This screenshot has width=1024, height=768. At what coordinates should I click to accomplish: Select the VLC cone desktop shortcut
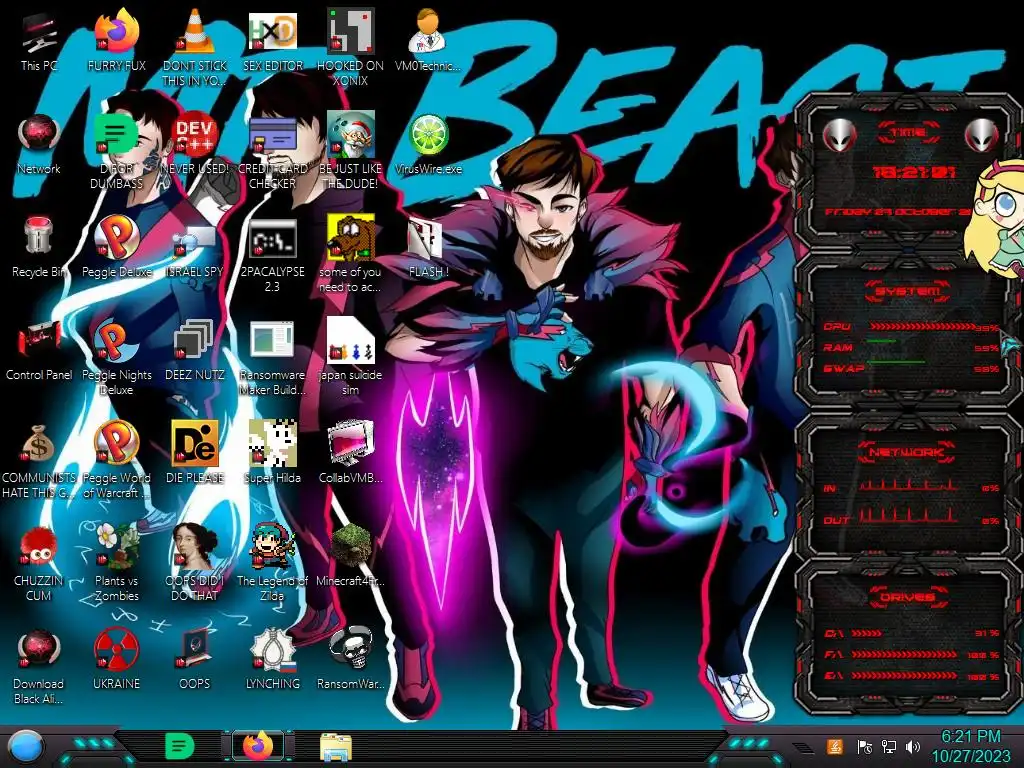click(x=195, y=46)
